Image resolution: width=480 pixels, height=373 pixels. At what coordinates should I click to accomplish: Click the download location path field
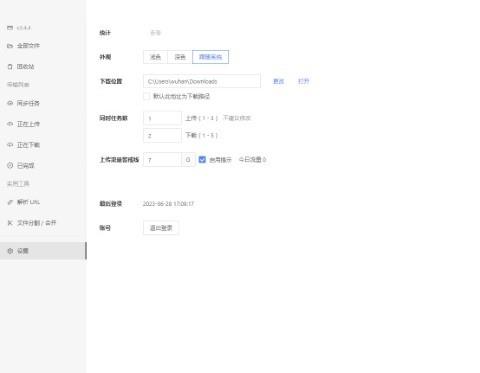point(202,81)
